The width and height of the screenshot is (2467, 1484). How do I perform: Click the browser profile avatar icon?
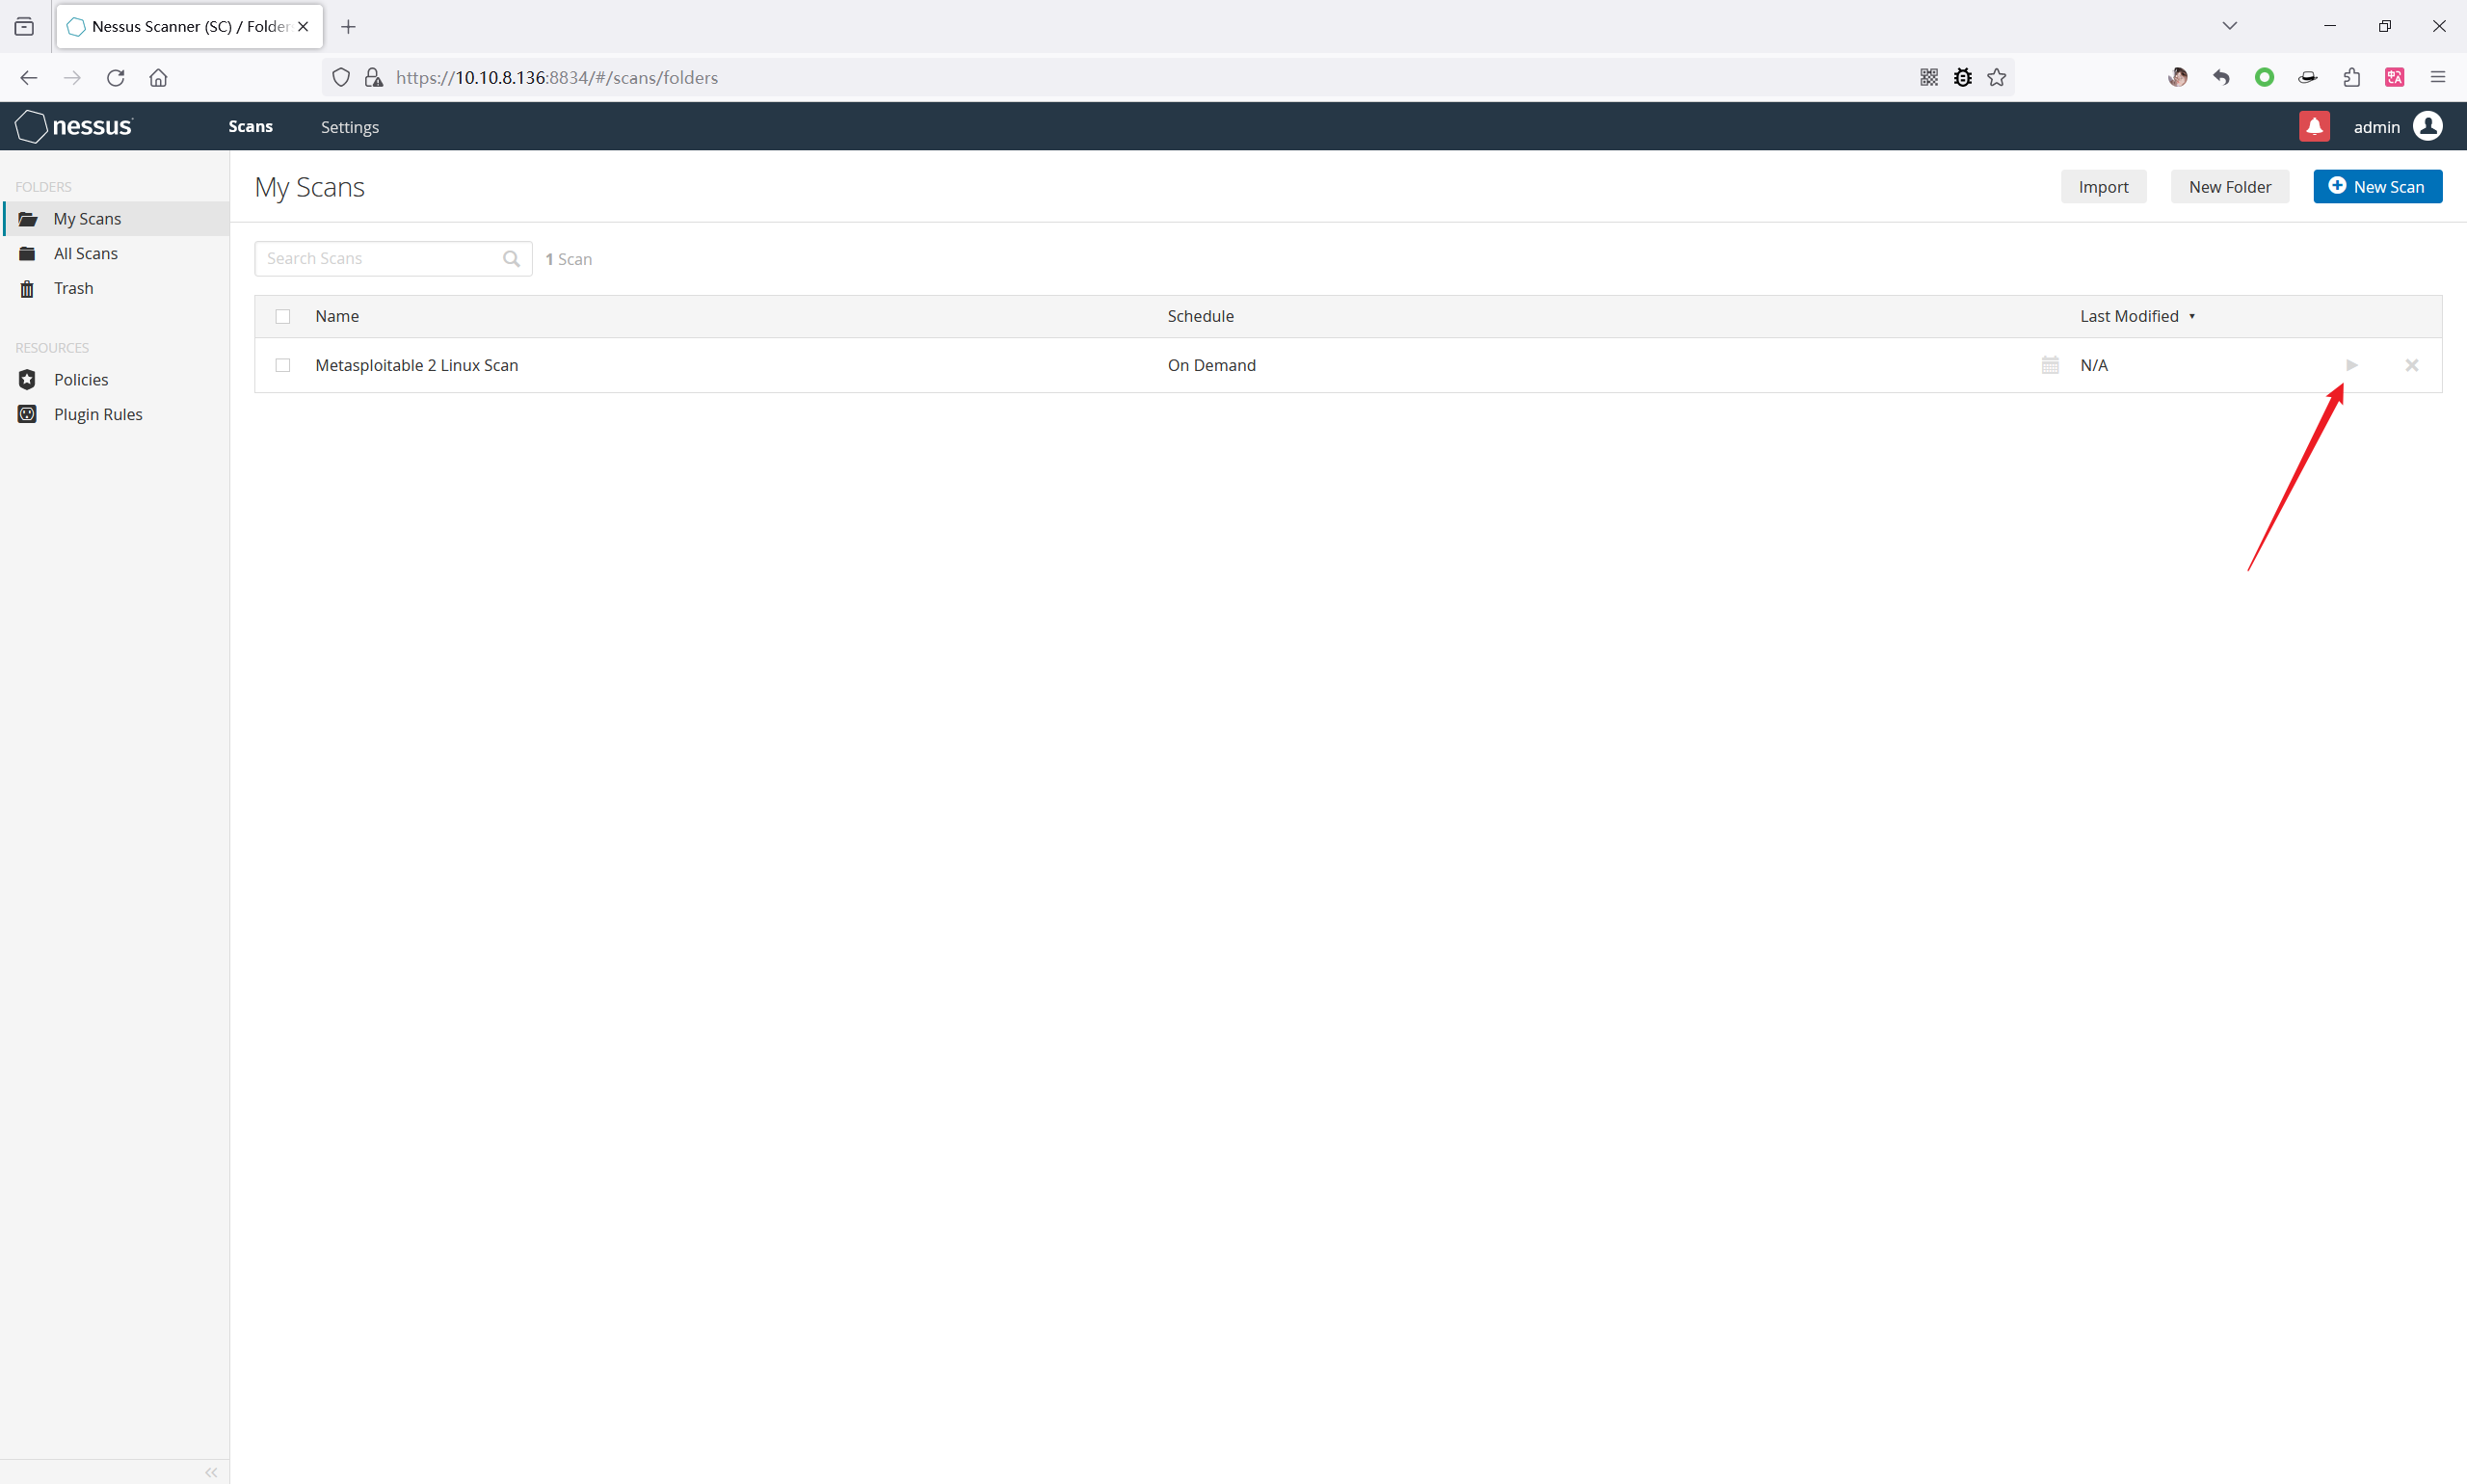coord(2177,77)
